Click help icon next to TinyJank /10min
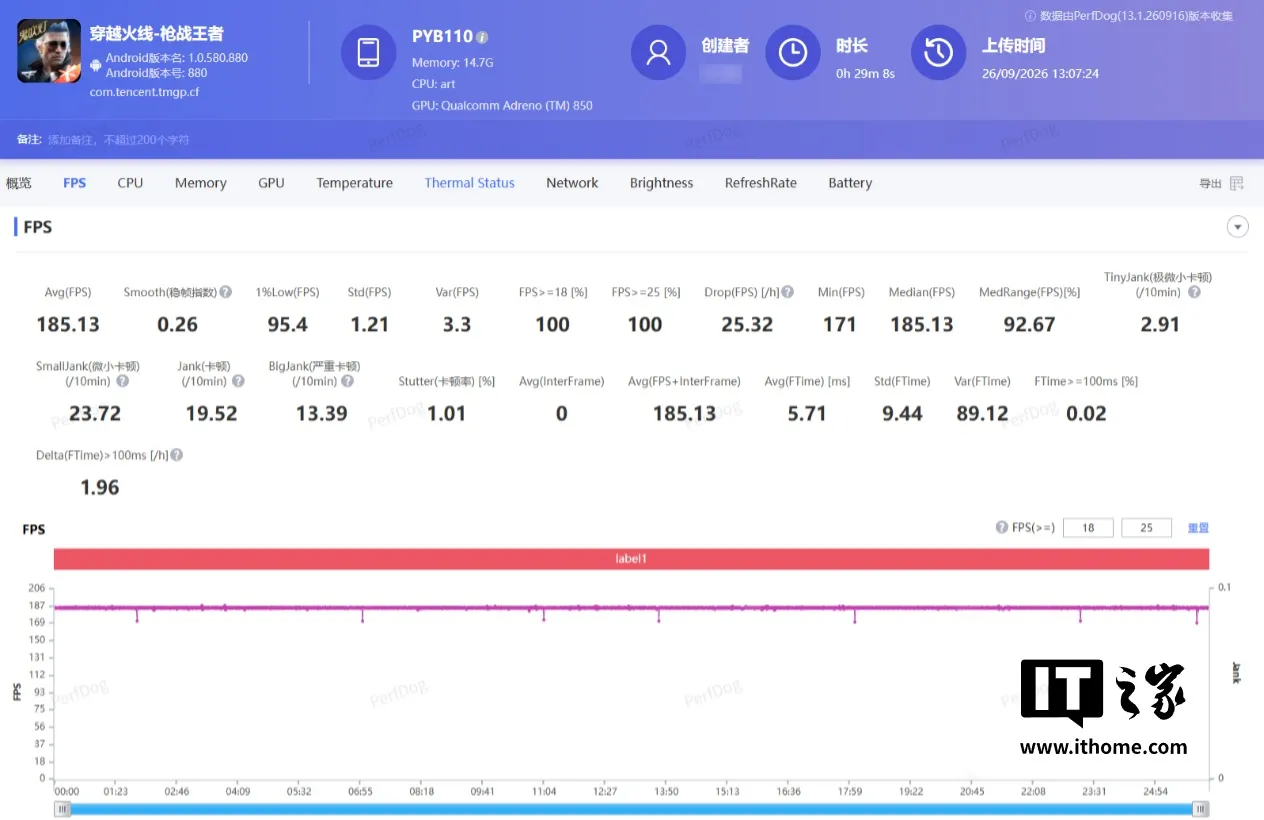The width and height of the screenshot is (1264, 820). (1194, 292)
